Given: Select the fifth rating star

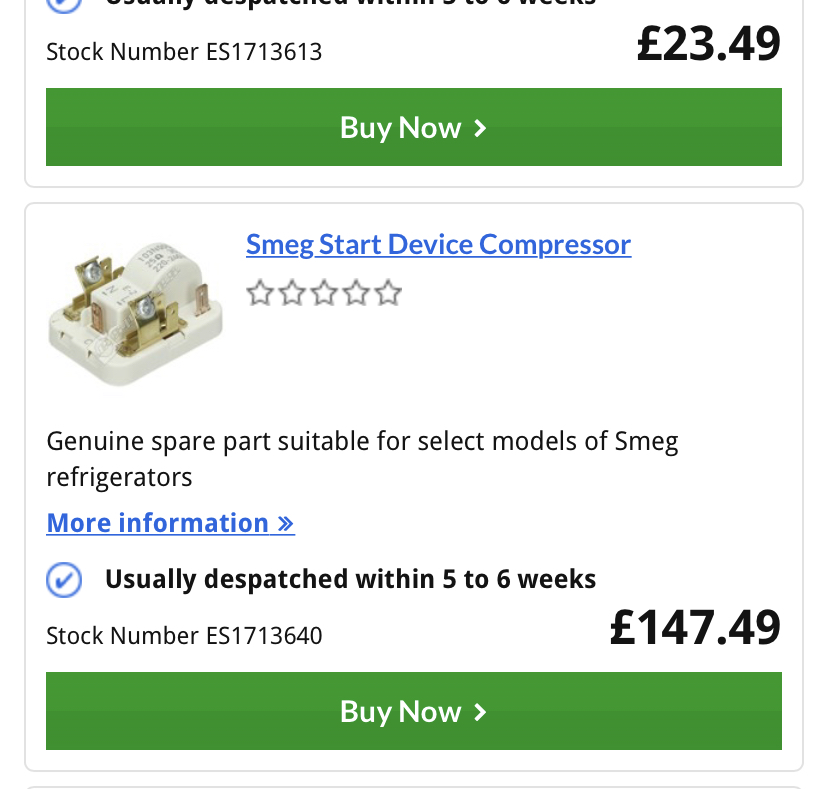Looking at the screenshot, I should pyautogui.click(x=388, y=294).
